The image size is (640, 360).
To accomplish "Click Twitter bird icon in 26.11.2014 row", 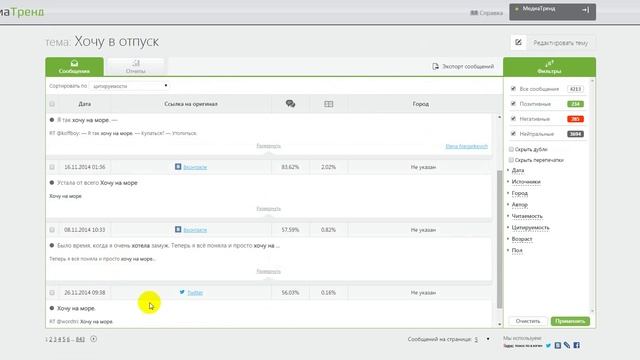I will tap(182, 292).
